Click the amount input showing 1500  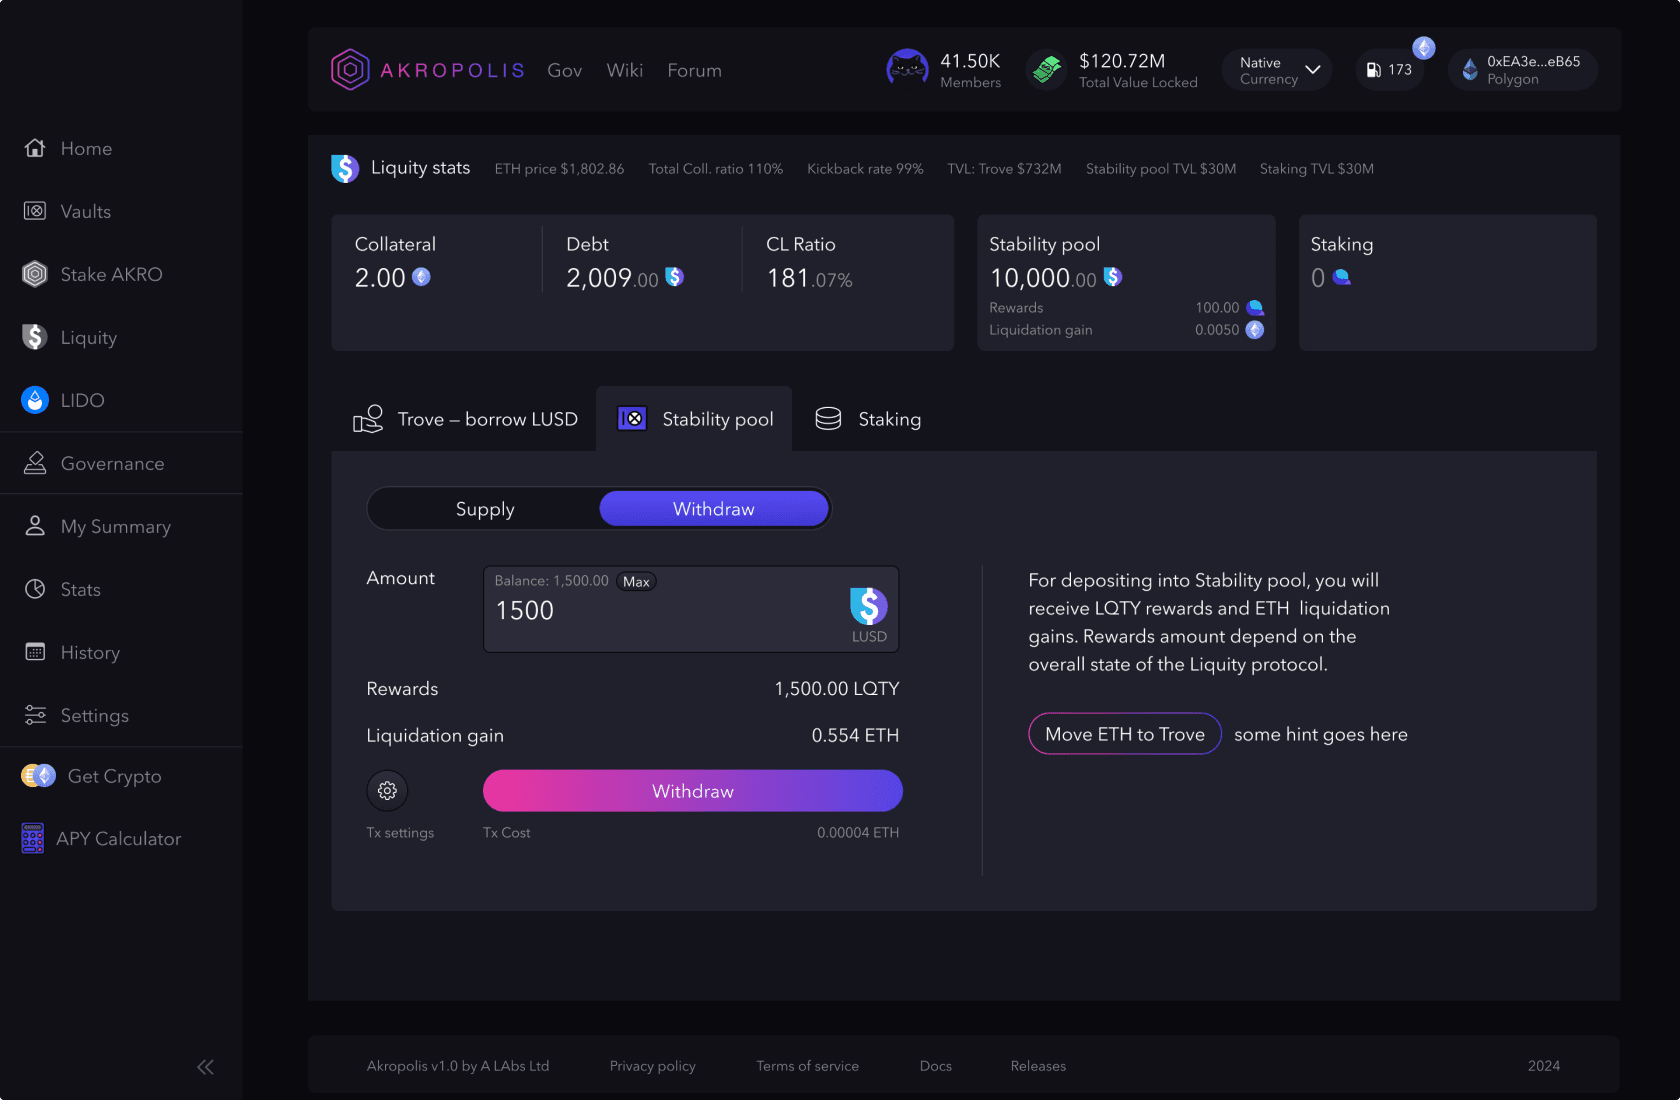691,610
